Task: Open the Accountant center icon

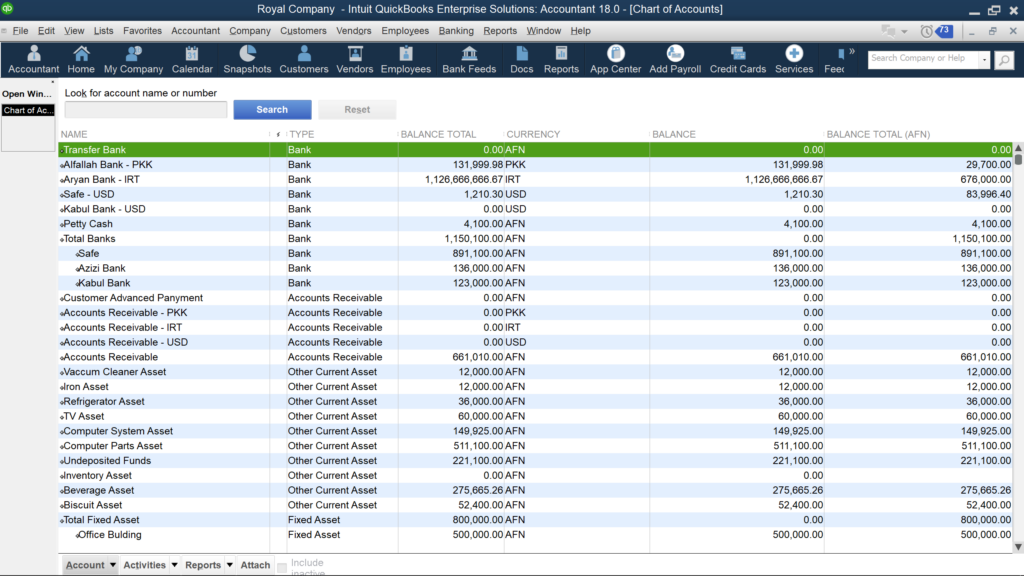Action: coord(33,59)
